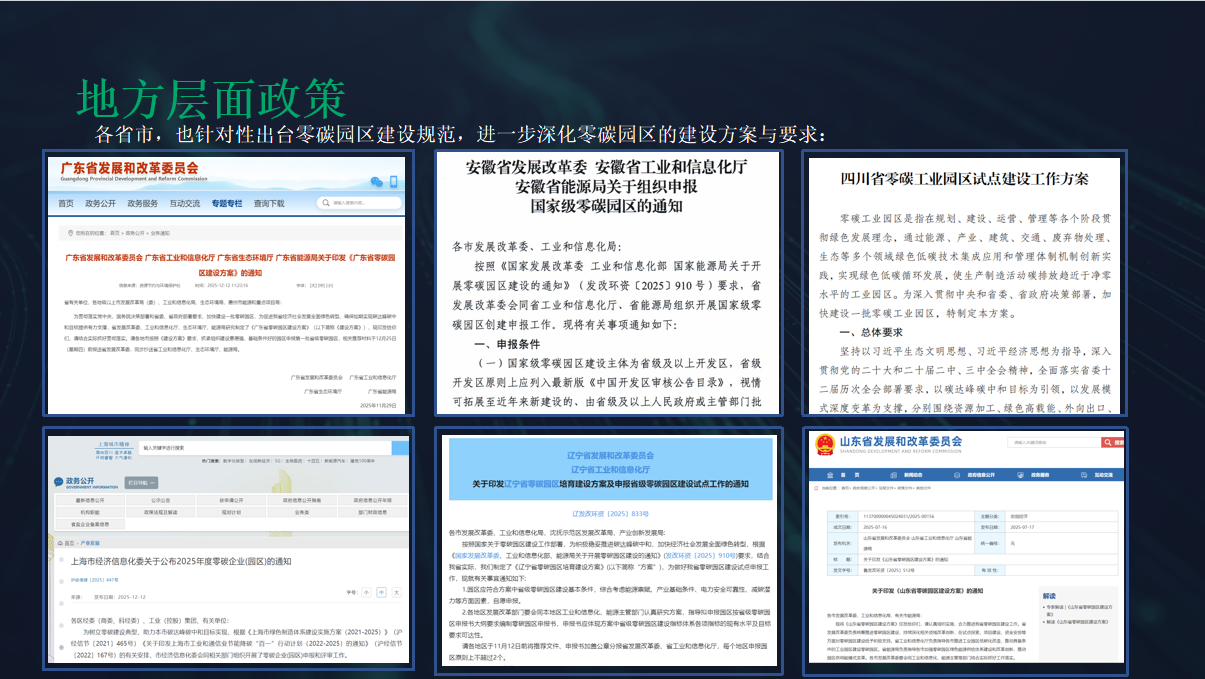Click red 搜索 search button on Shandong page
This screenshot has height=679, width=1205.
[x=1113, y=442]
